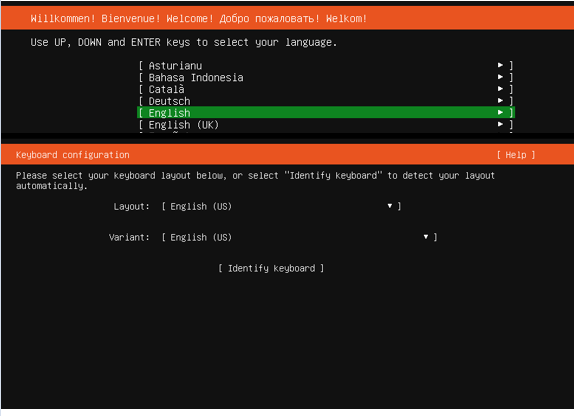
Task: Click the Layout dropdown triangle arrow
Action: coord(390,206)
